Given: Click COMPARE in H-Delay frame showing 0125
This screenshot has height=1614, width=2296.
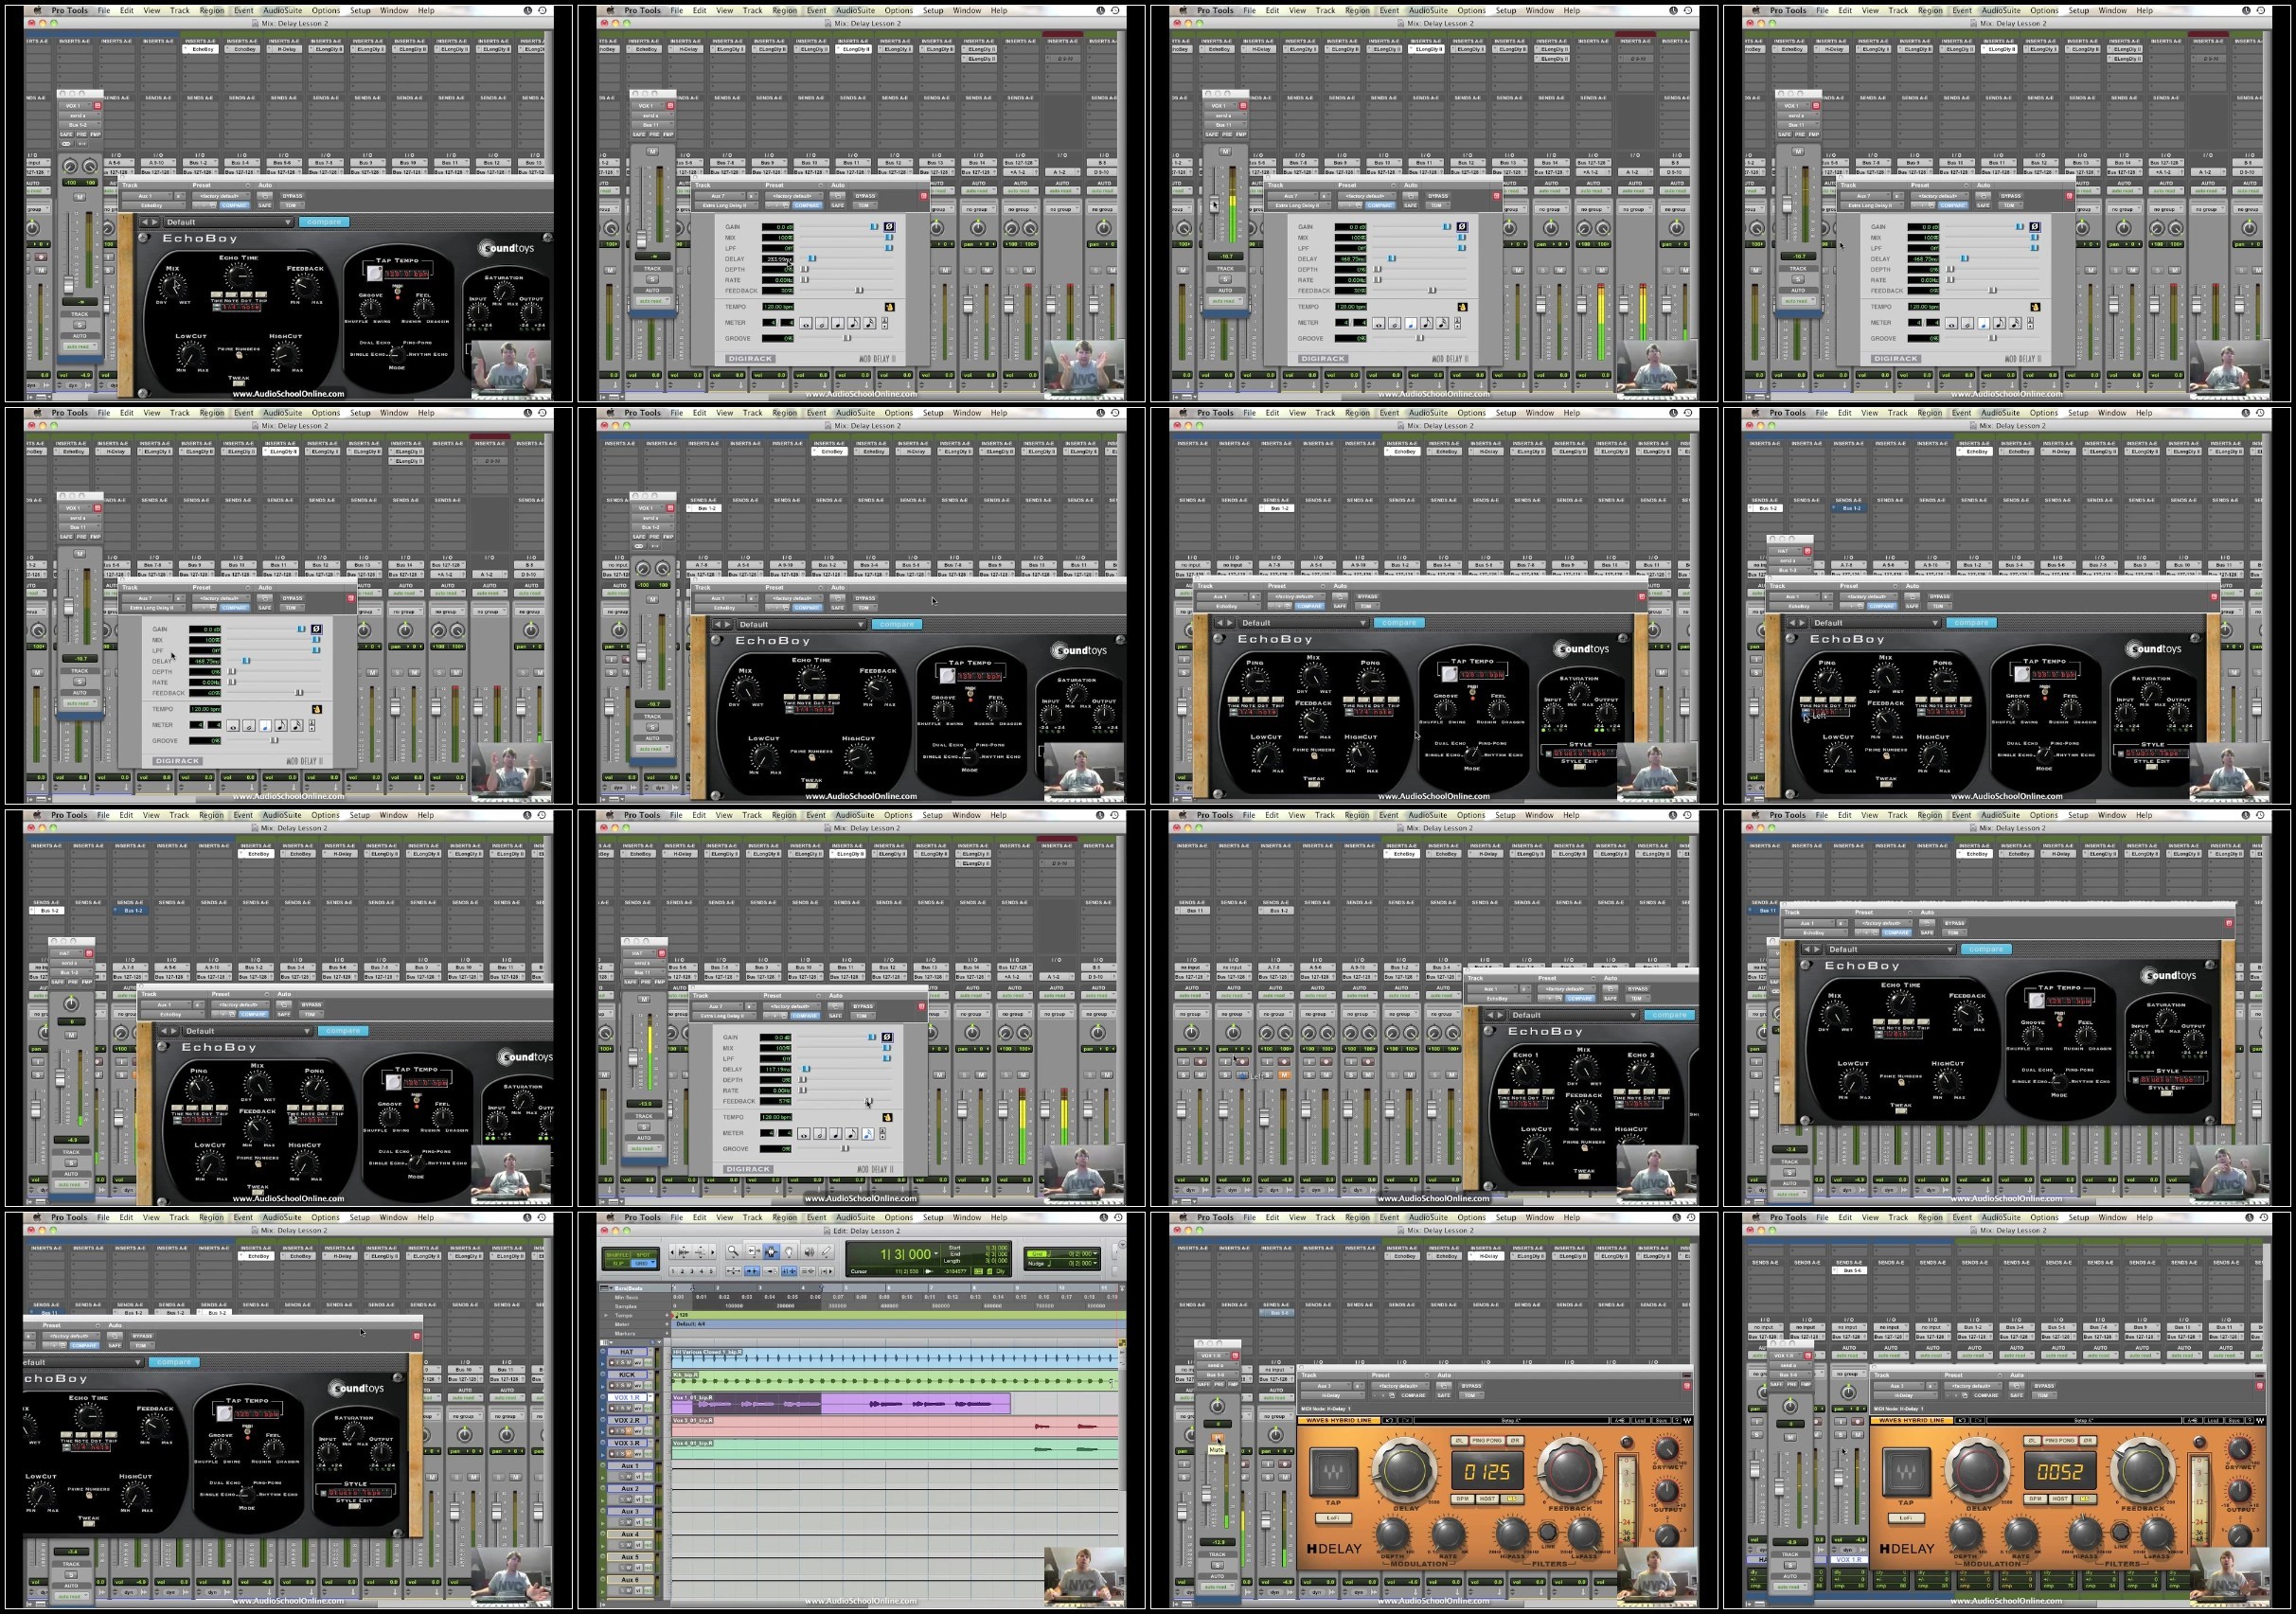Looking at the screenshot, I should (x=1414, y=1396).
